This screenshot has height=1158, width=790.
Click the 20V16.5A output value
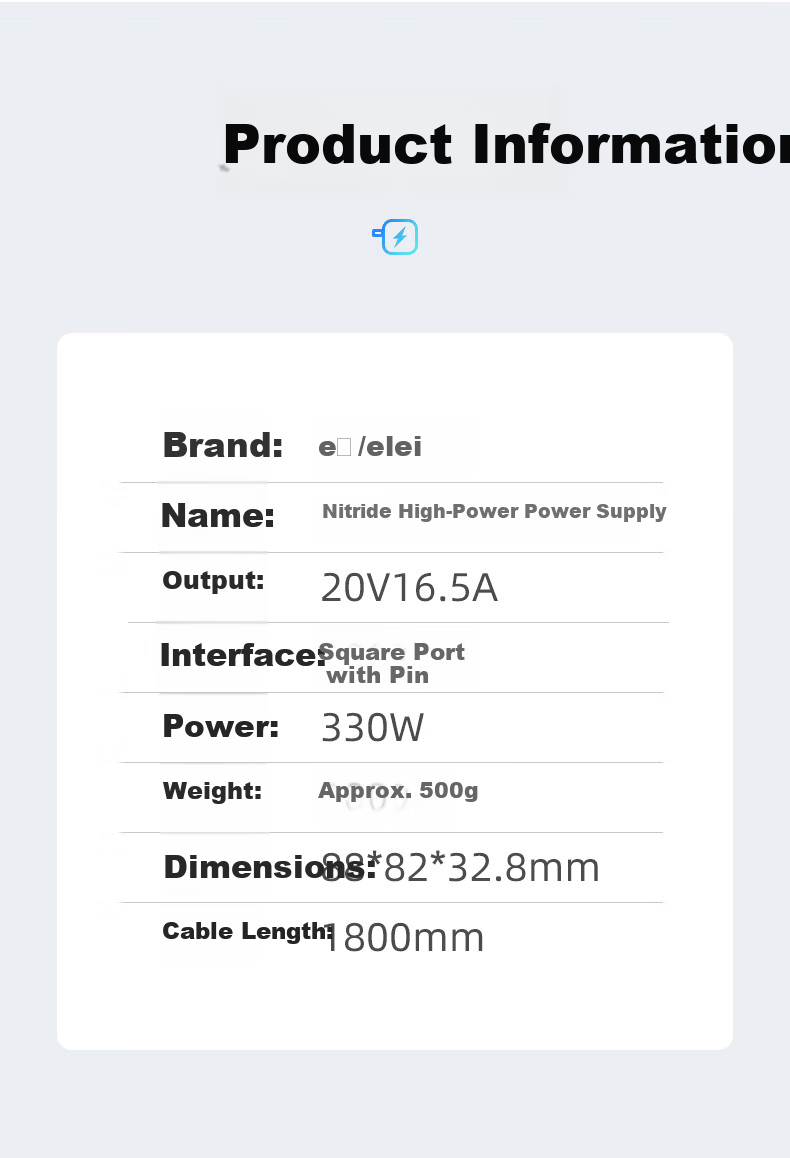coord(409,588)
